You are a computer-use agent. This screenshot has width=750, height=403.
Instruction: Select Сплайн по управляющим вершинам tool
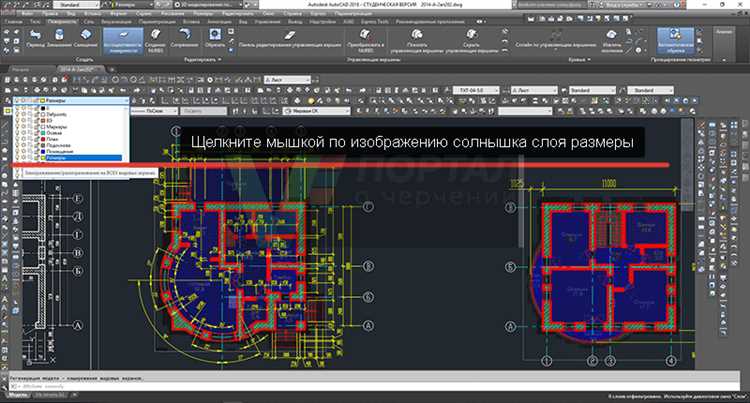(x=555, y=38)
